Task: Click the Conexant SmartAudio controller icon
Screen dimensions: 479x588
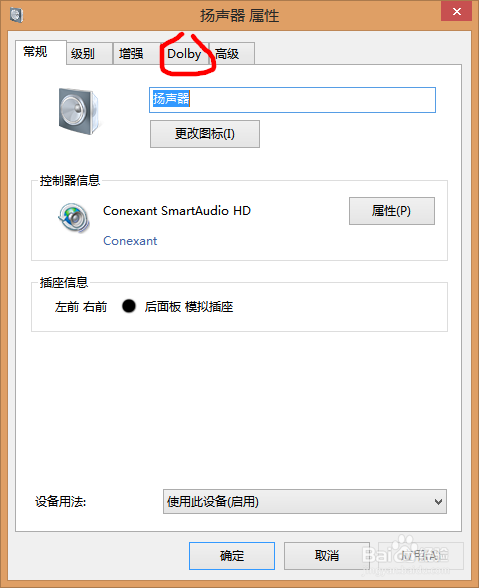Action: [x=74, y=218]
